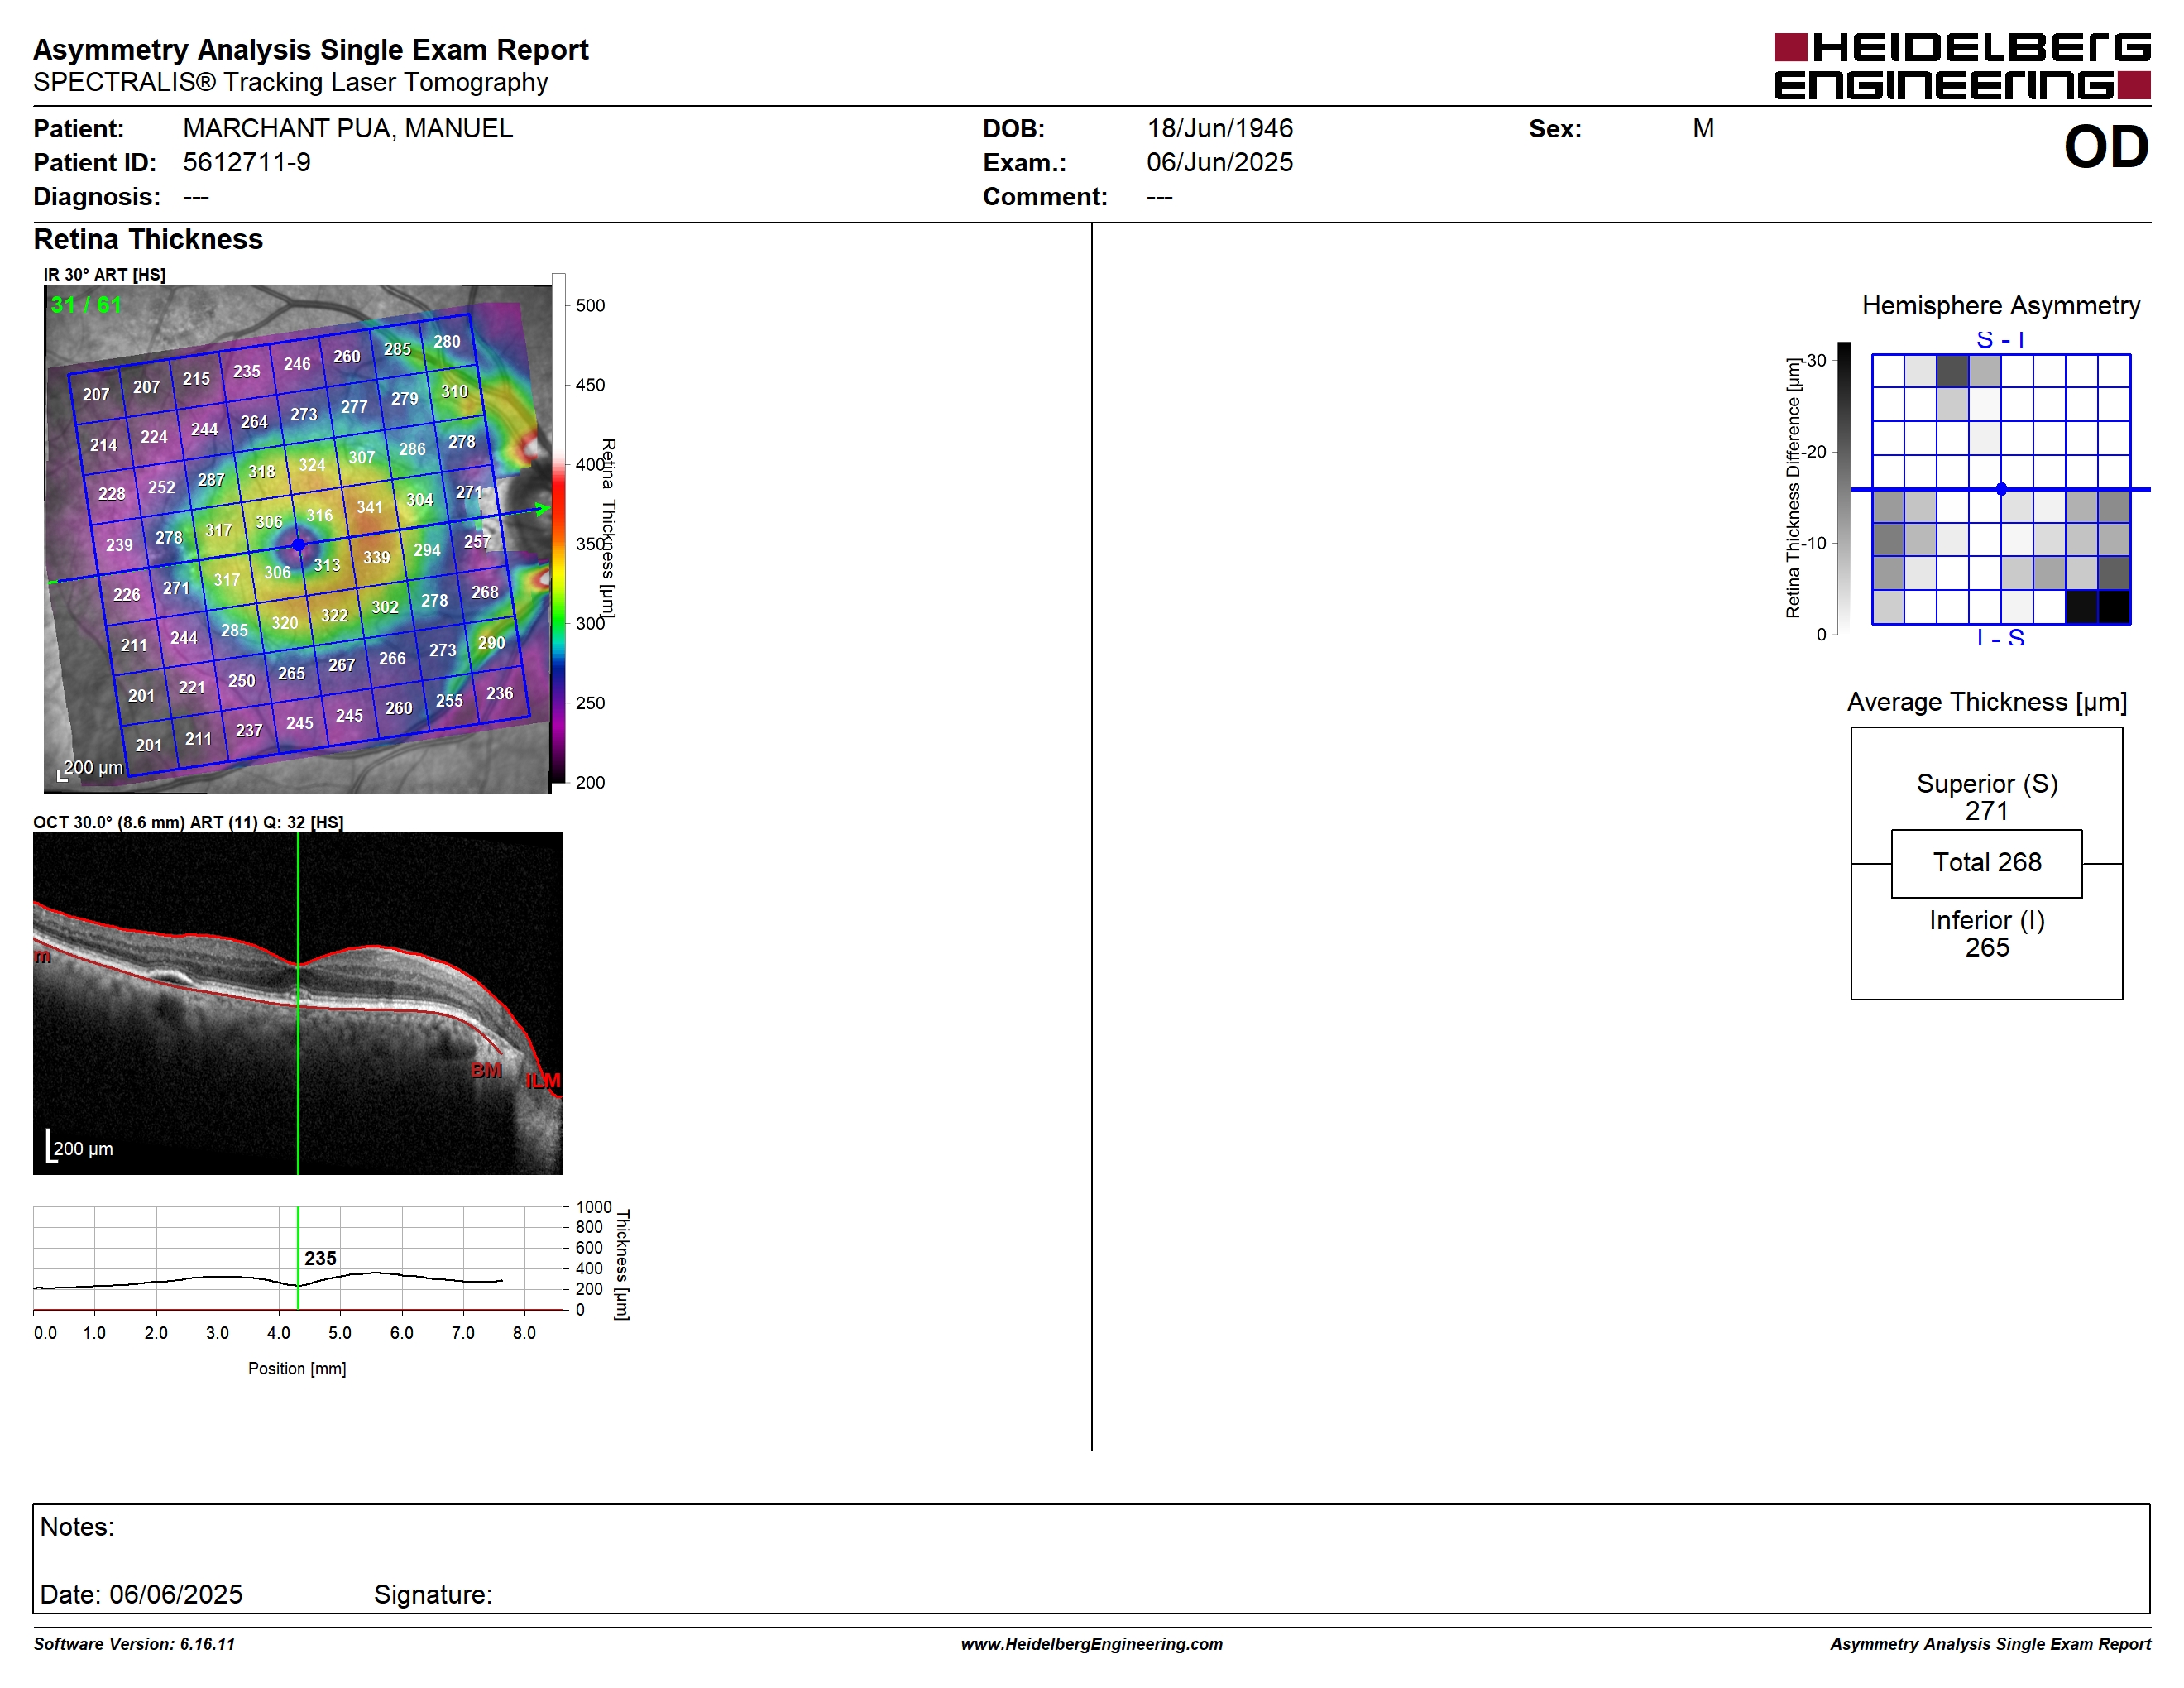2184x1688 pixels.
Task: Click the grayscale thickness difference scale bar
Action: [x=1845, y=488]
